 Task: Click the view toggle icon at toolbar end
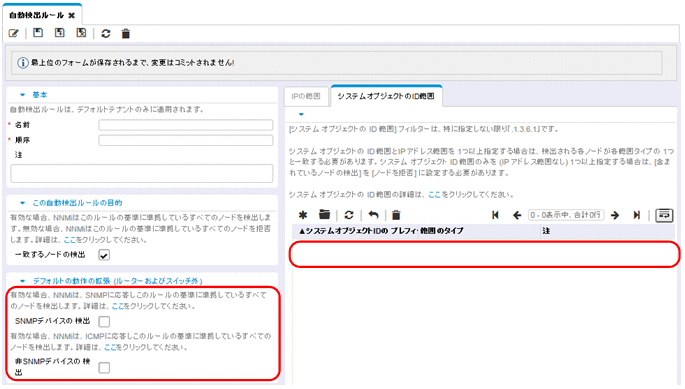pos(664,215)
